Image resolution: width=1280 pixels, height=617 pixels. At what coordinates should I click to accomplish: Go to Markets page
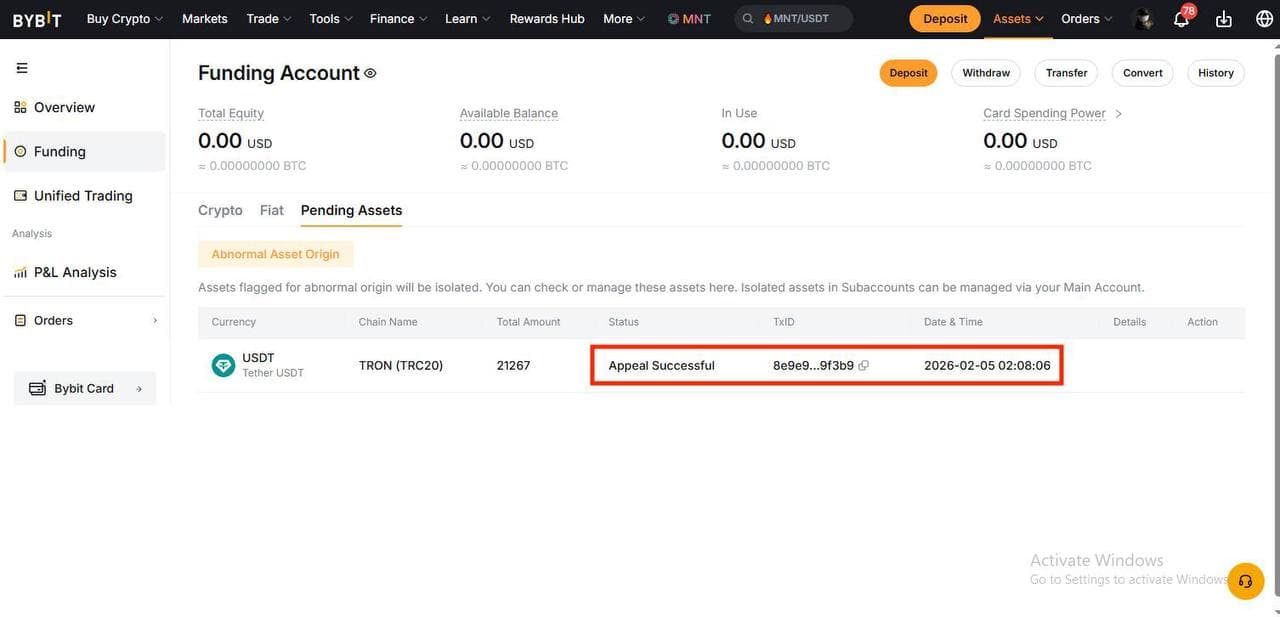(x=204, y=19)
